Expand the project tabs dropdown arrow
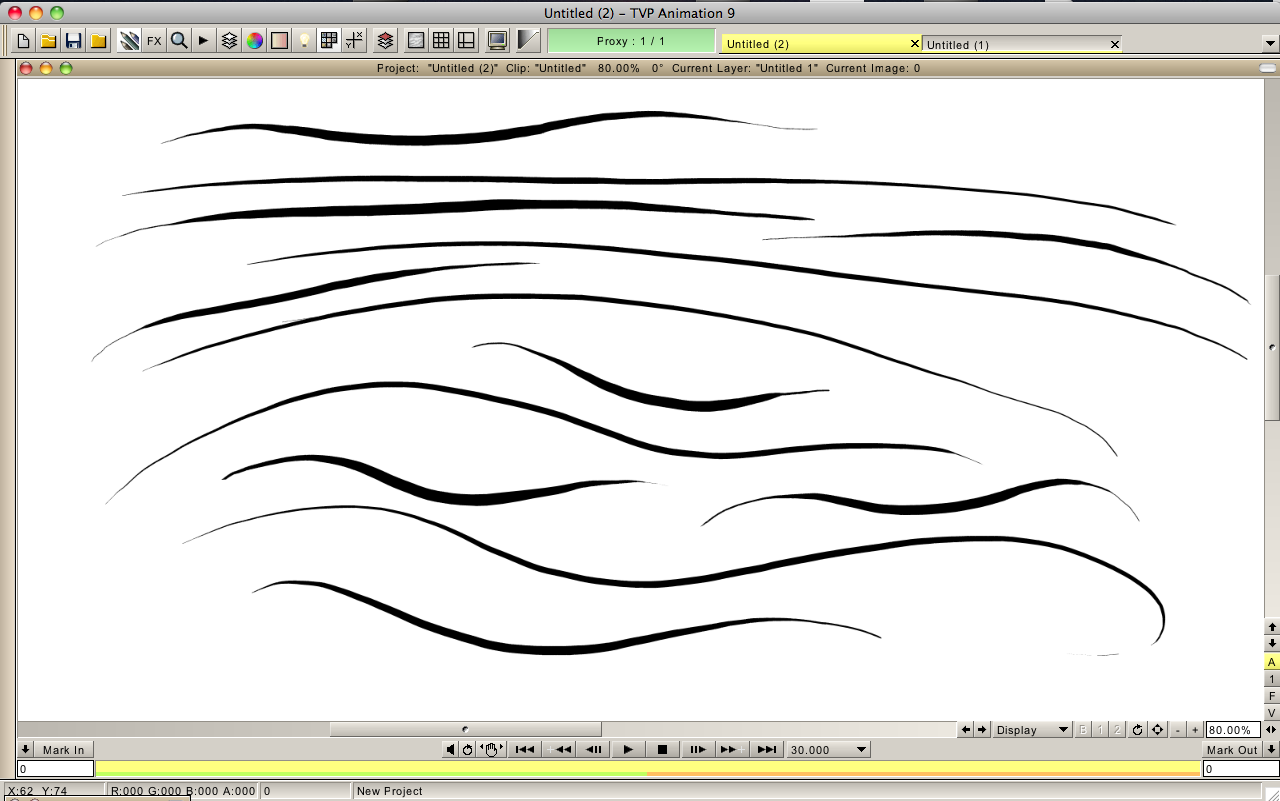 point(1271,44)
